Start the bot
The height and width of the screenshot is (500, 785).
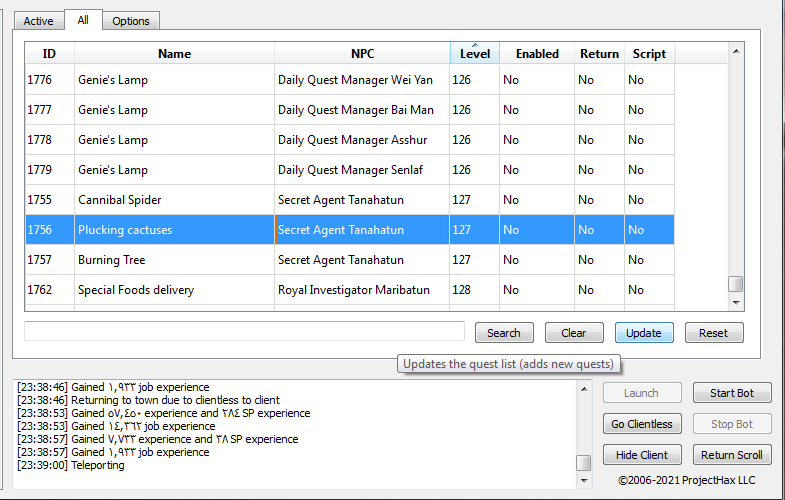pos(731,393)
